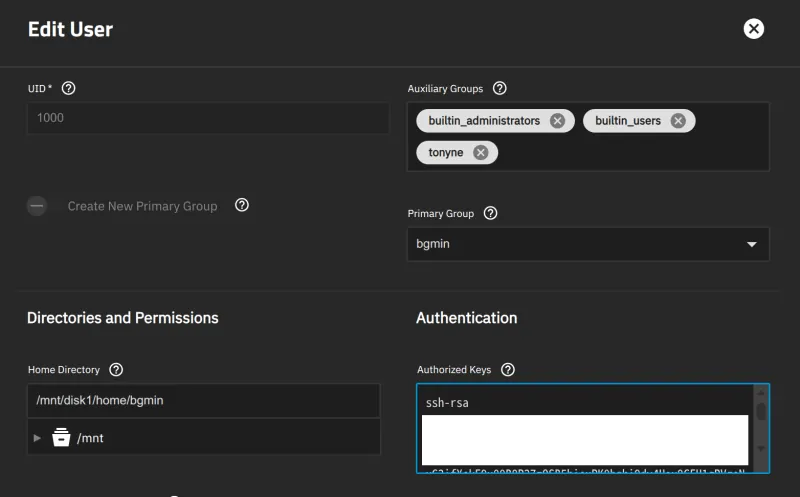800x497 pixels.
Task: Click the tonyne chip label
Action: pos(445,153)
